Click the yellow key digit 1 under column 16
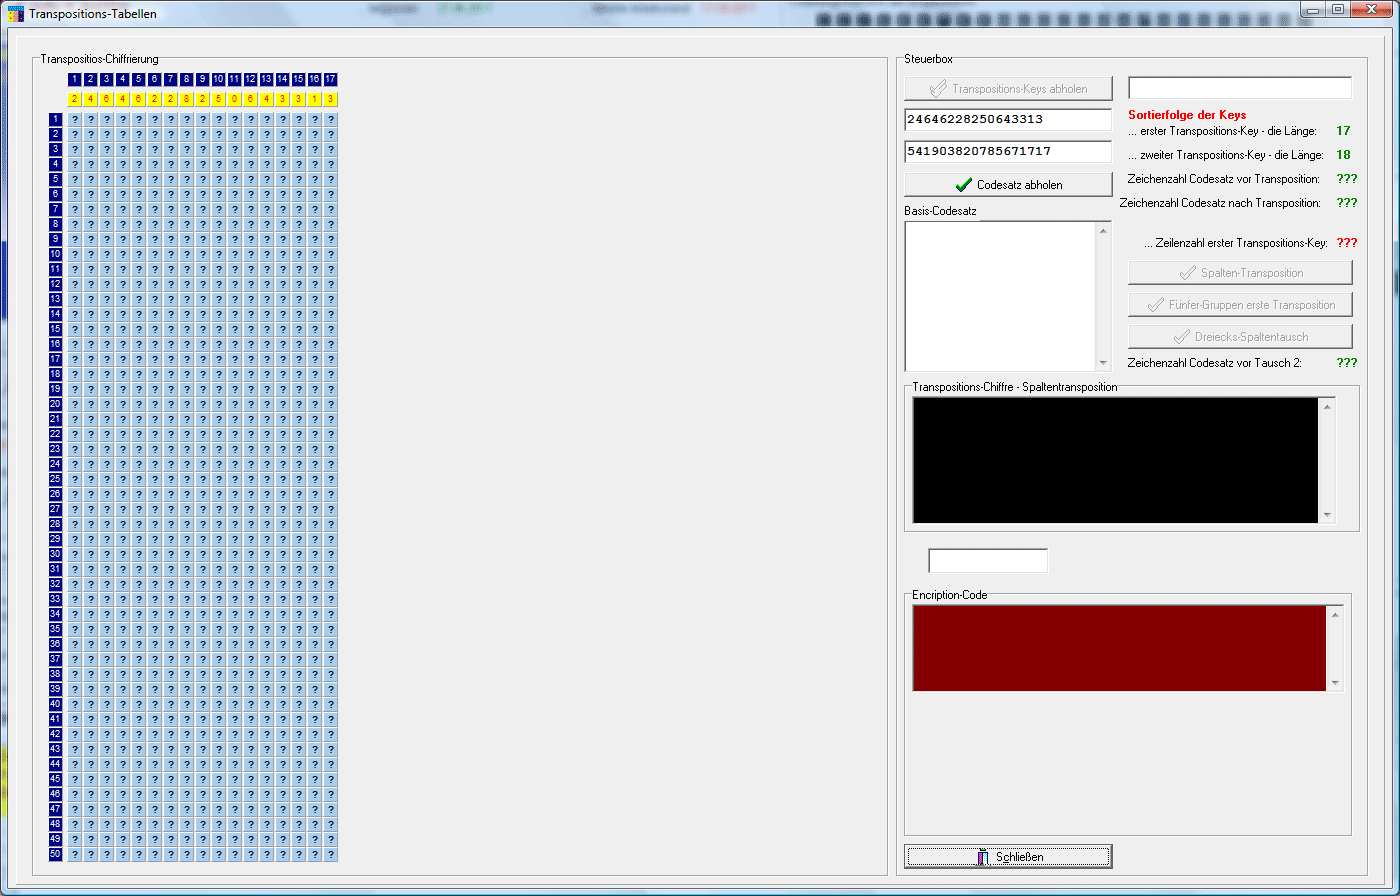This screenshot has height=896, width=1400. click(x=314, y=99)
